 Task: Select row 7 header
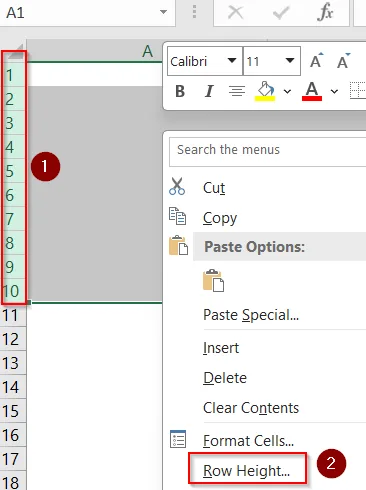tap(13, 219)
